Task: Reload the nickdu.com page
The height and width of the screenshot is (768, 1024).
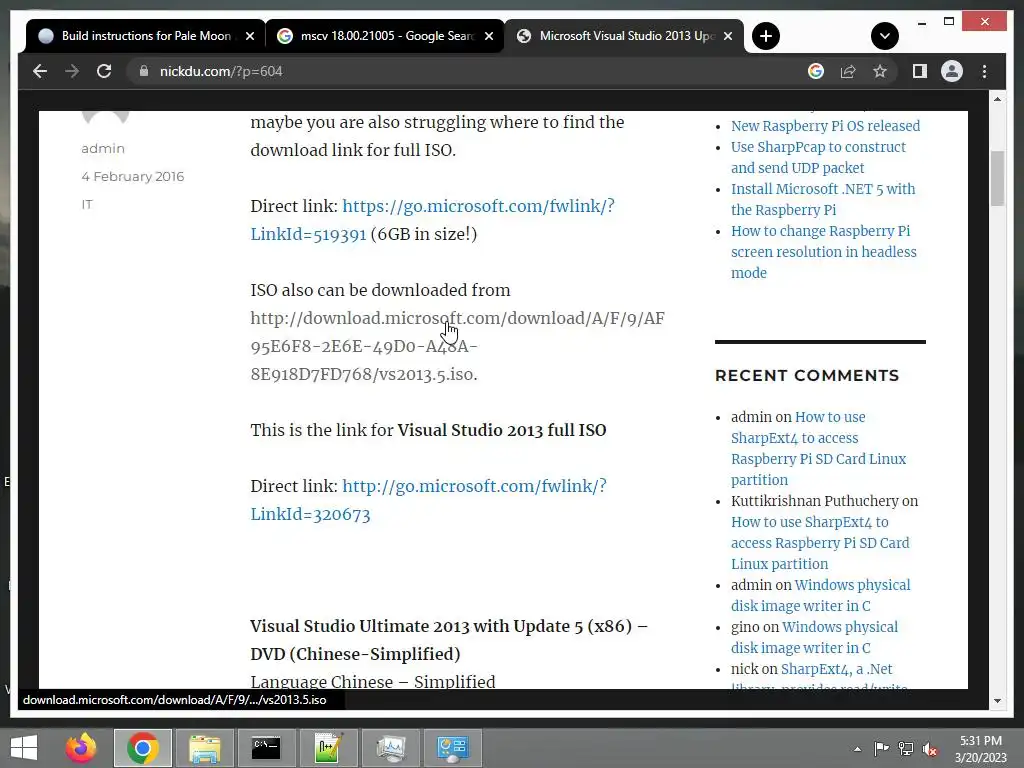Action: [x=104, y=71]
